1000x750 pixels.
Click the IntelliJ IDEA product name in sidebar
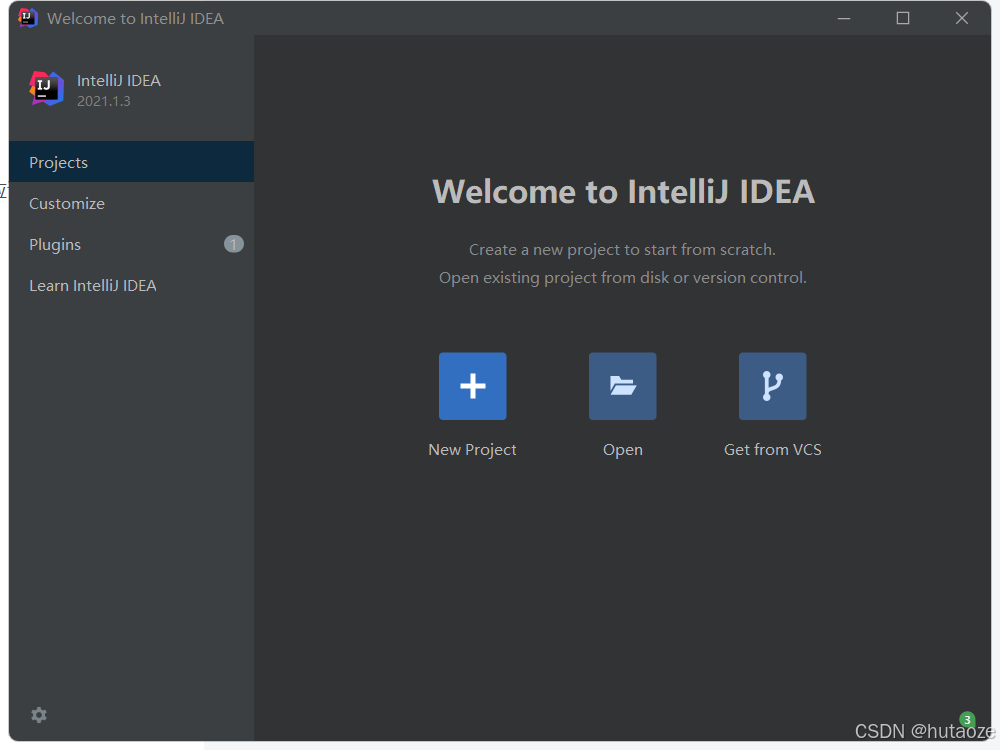pos(119,80)
